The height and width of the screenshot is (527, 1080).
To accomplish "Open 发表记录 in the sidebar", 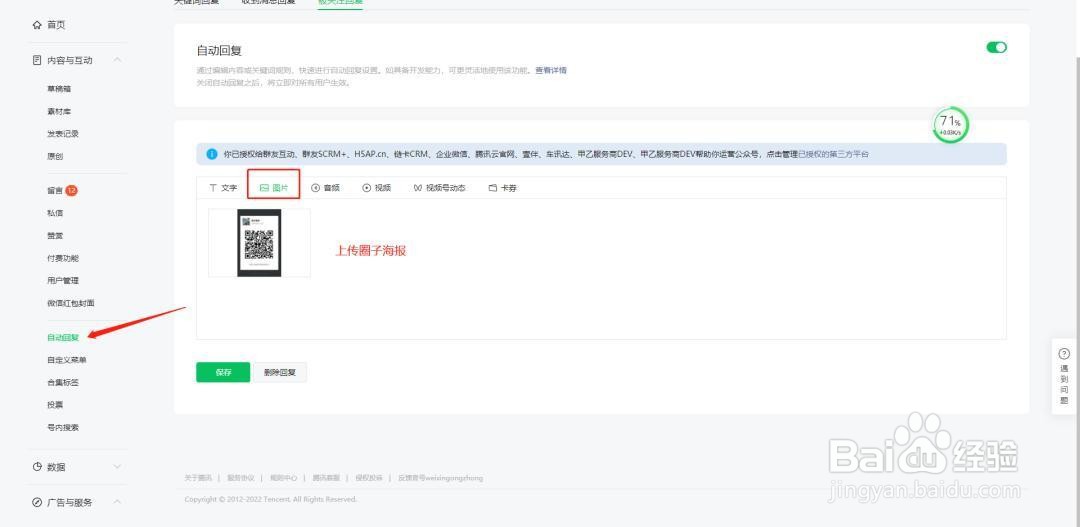I will tap(63, 134).
